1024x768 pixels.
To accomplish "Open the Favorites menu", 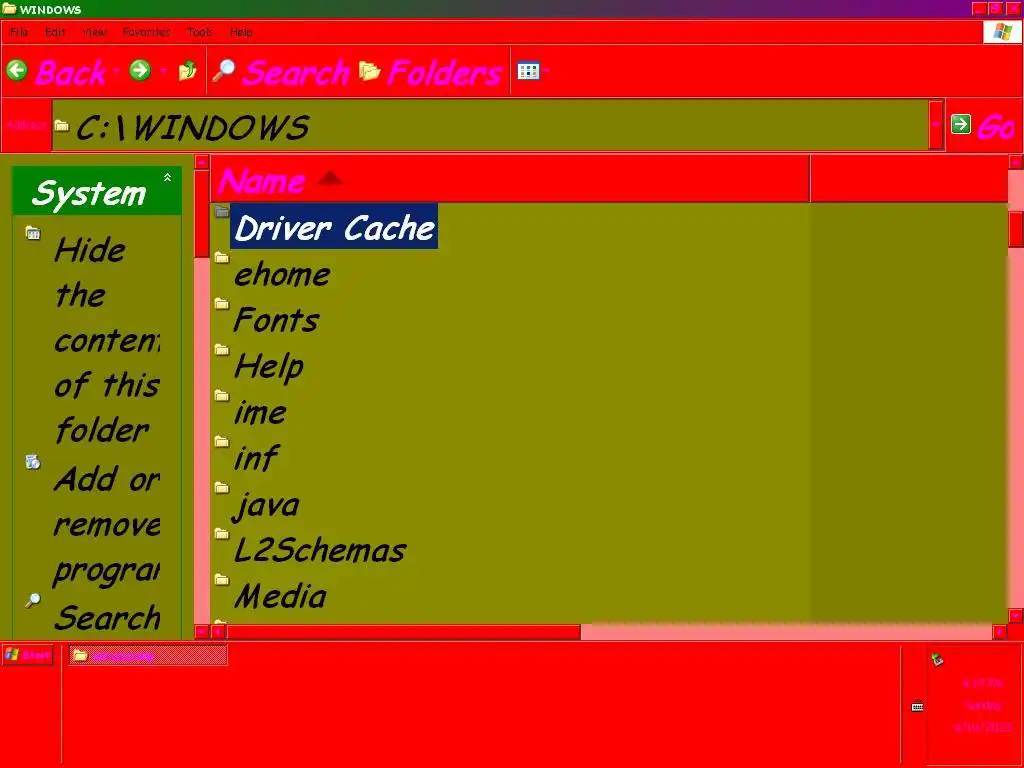I will click(146, 32).
